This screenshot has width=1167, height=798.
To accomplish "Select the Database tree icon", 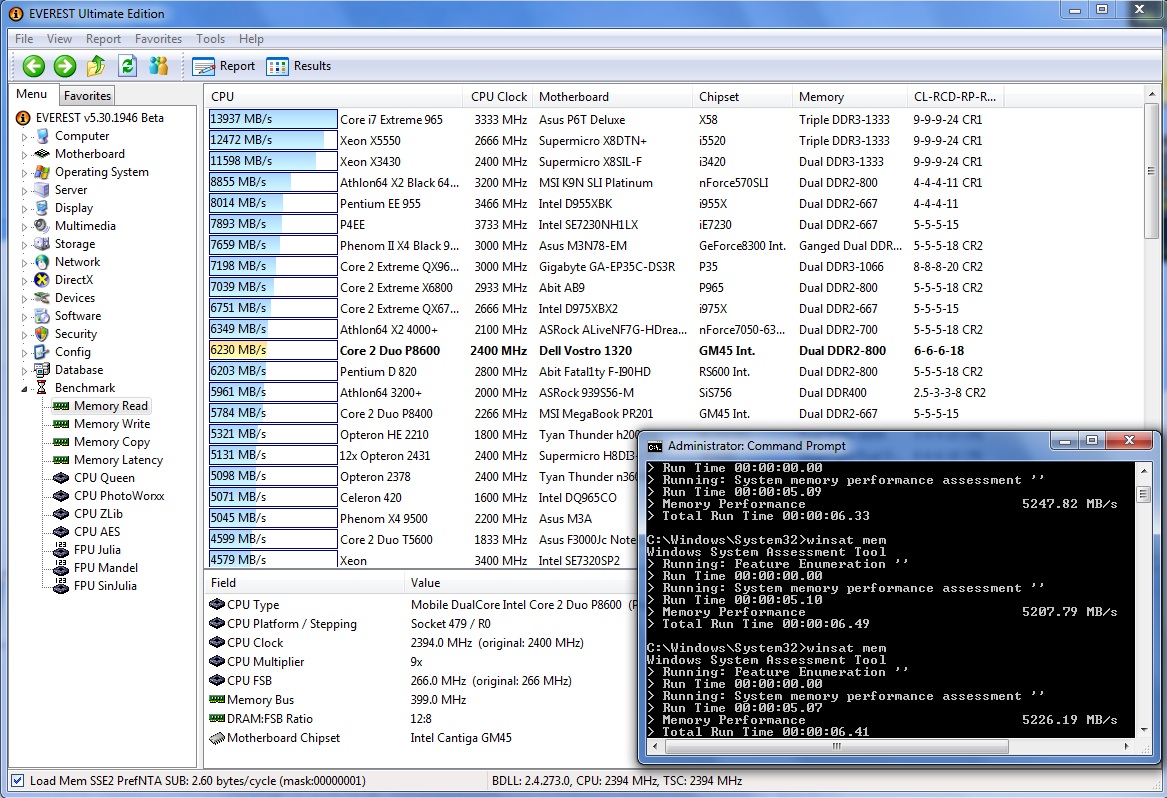I will click(42, 370).
